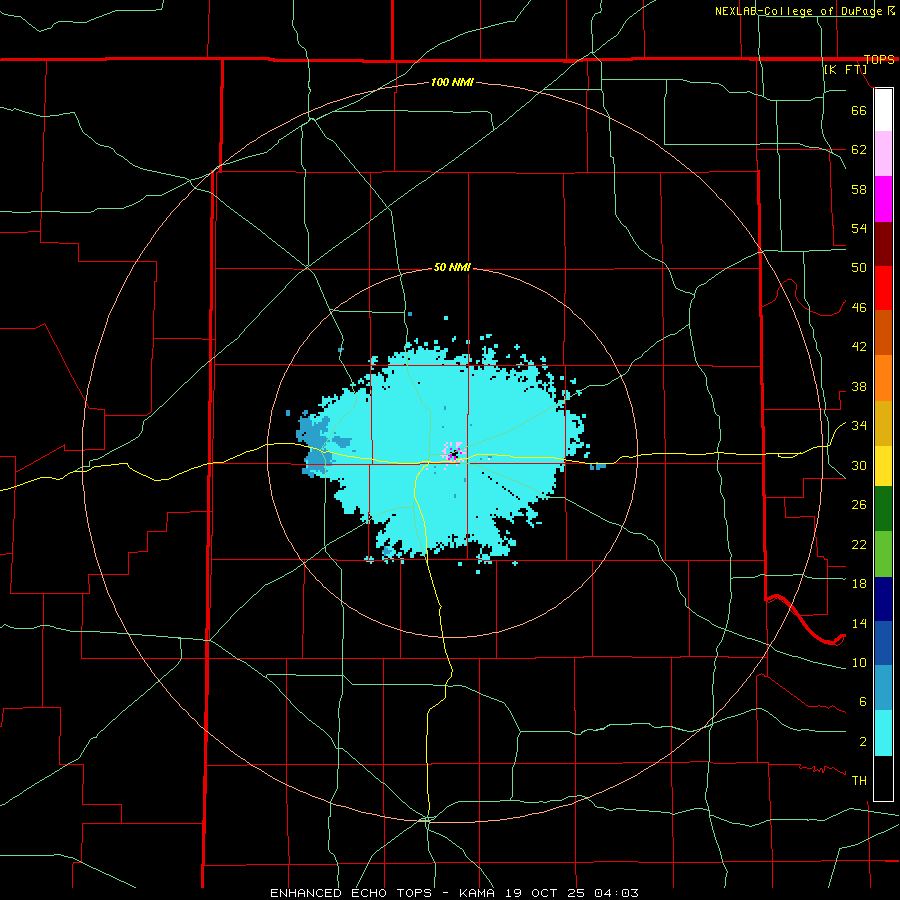Screen dimensions: 900x900
Task: Click the 14 legend value
Action: [859, 623]
